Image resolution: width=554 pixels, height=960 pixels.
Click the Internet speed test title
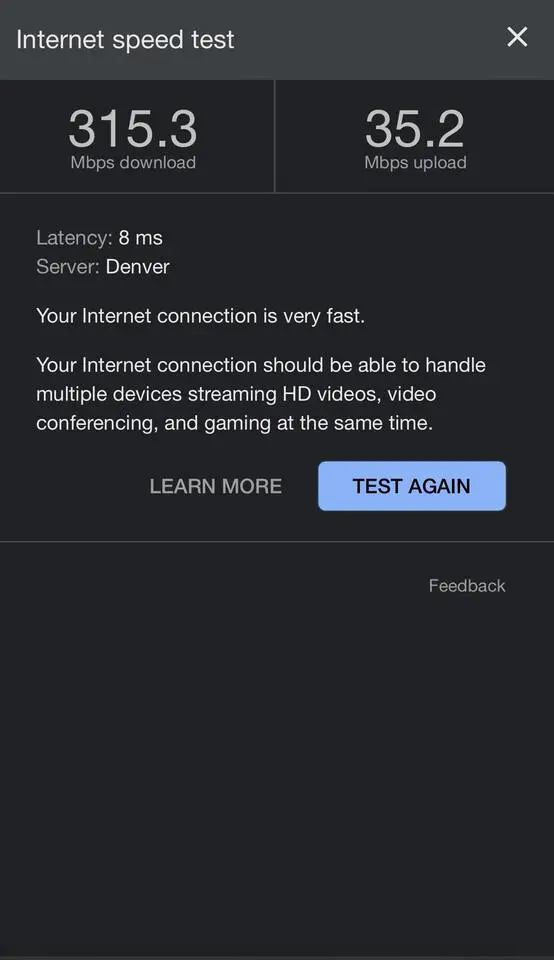125,40
